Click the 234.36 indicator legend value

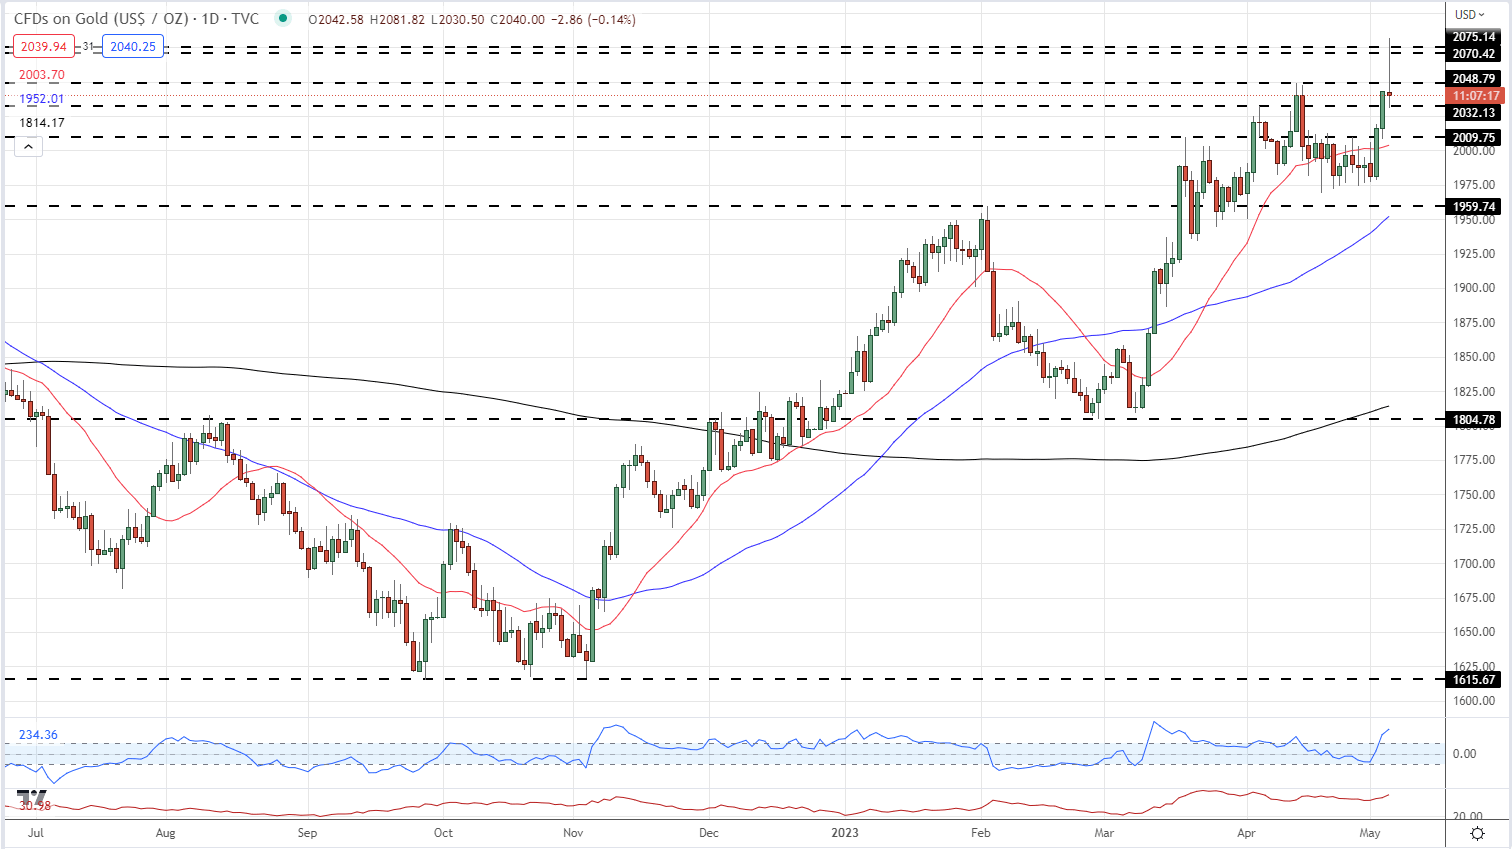[x=38, y=735]
